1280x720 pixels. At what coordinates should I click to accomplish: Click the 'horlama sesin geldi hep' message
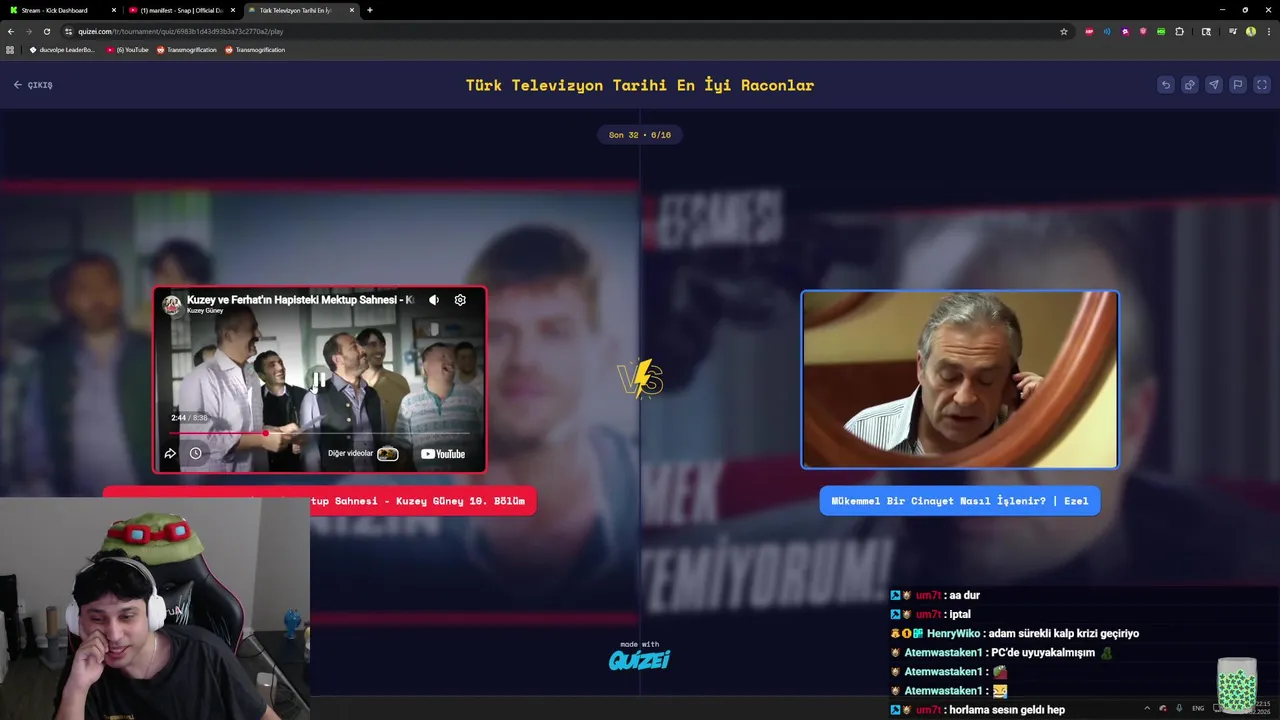pyautogui.click(x=978, y=710)
